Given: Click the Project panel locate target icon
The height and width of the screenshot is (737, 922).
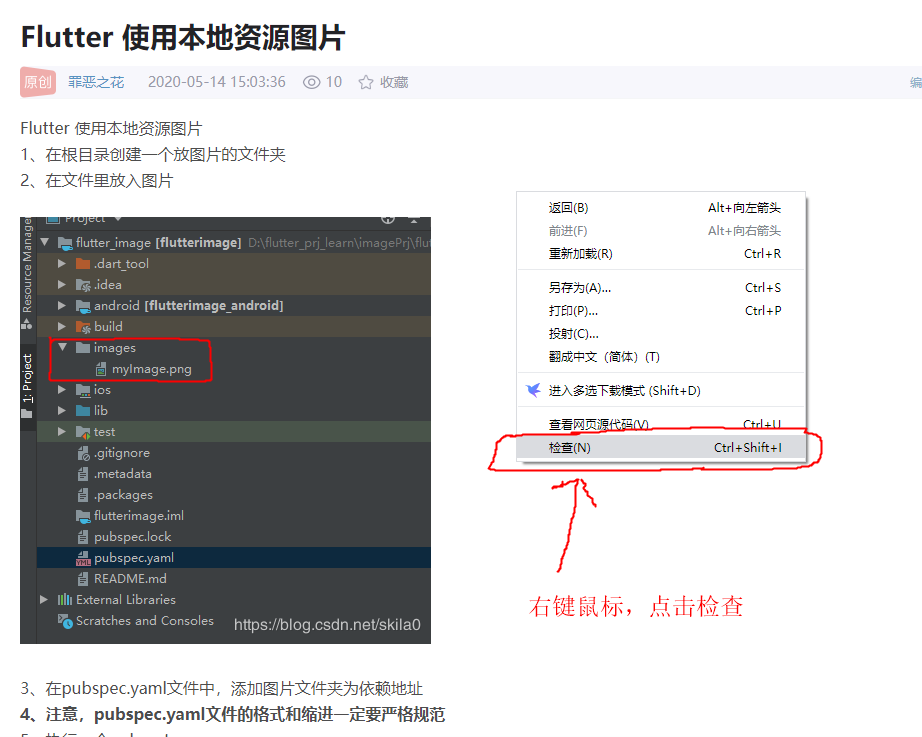Looking at the screenshot, I should (388, 219).
